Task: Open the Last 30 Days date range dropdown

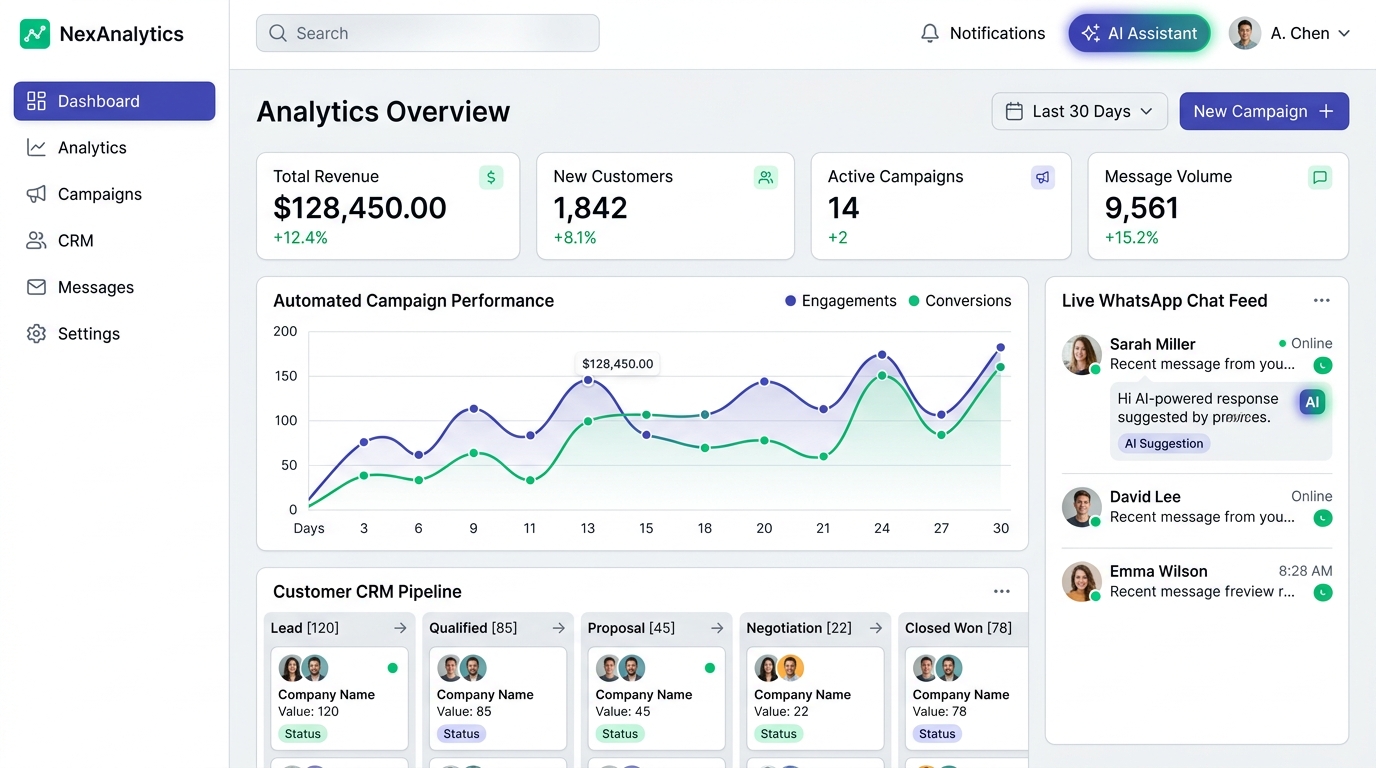Action: 1080,111
